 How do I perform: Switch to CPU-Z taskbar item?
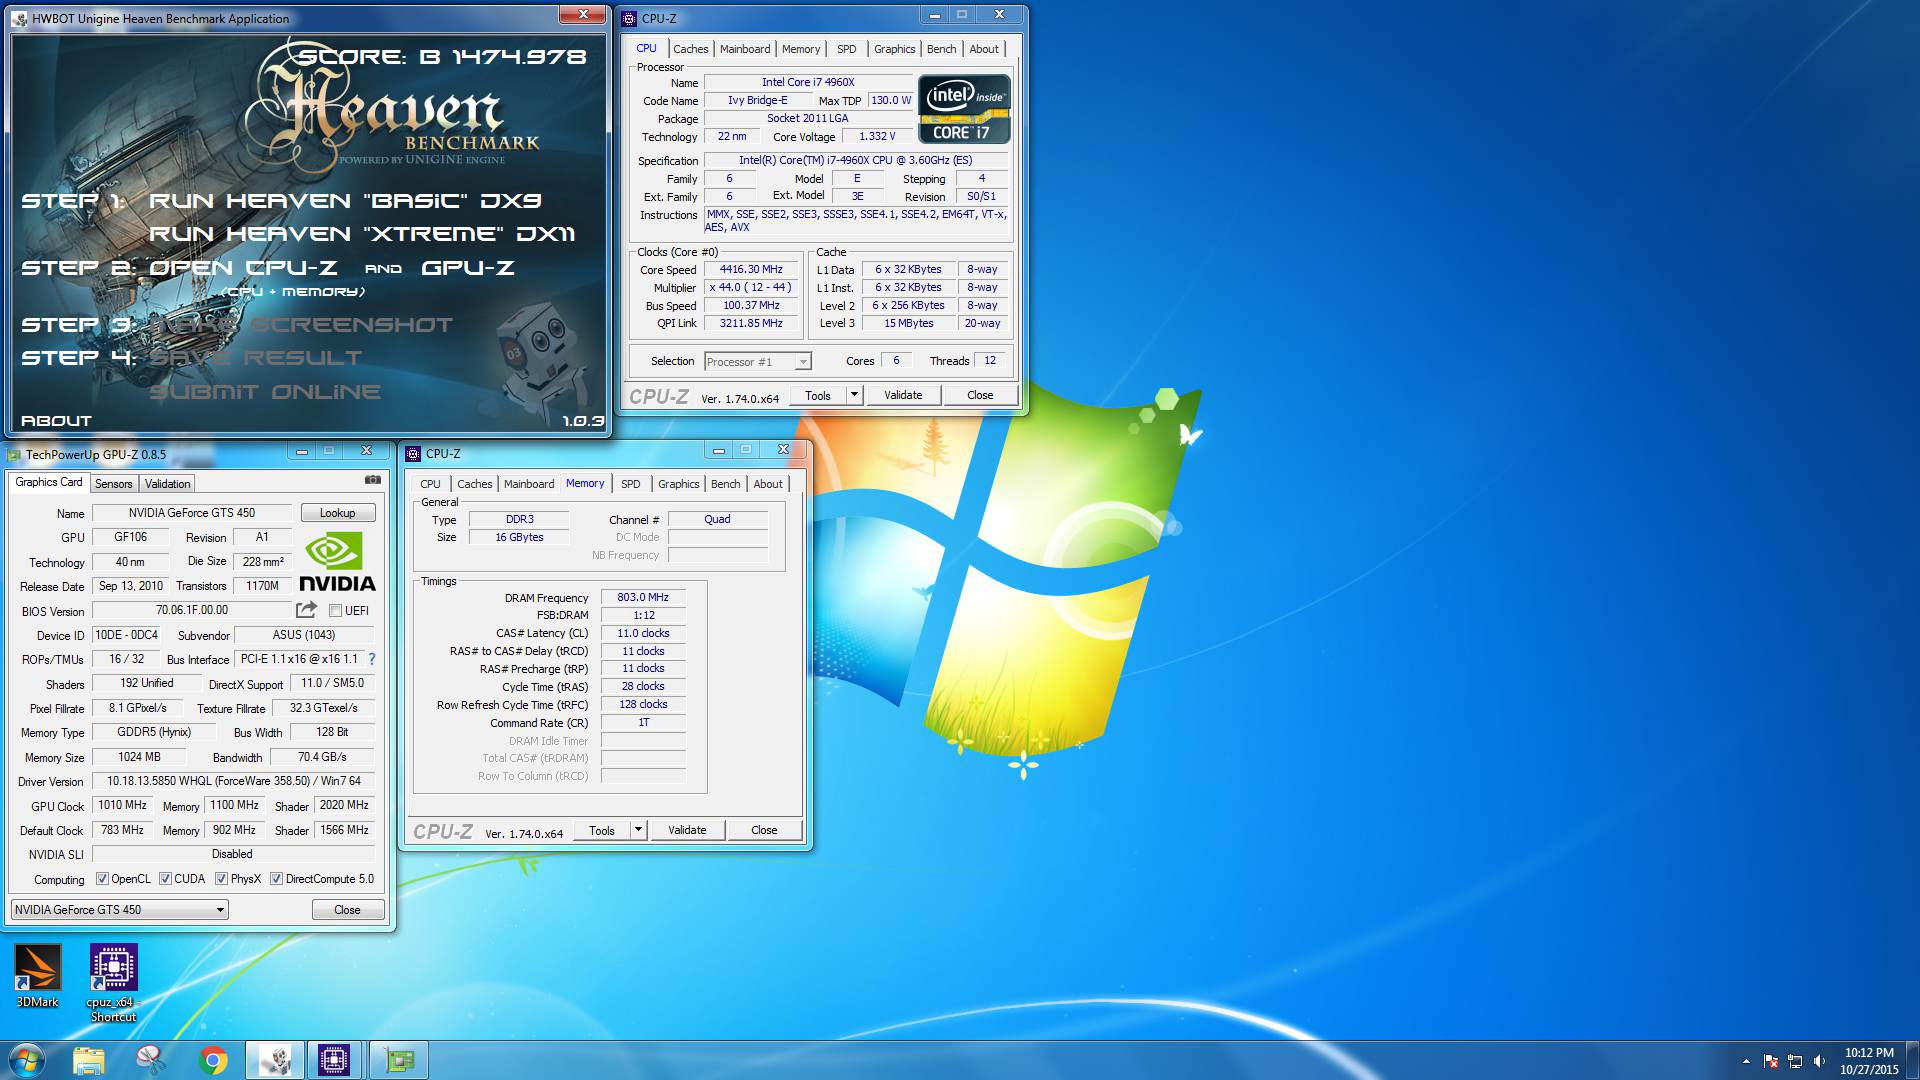tap(334, 1060)
